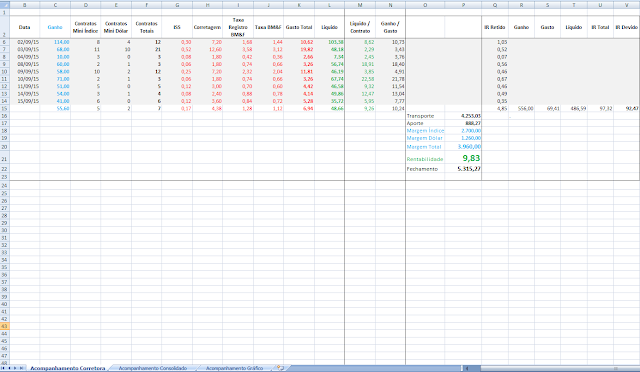Open the Acompanhamento Corretora sheet tab
The image size is (640, 372).
point(67,368)
